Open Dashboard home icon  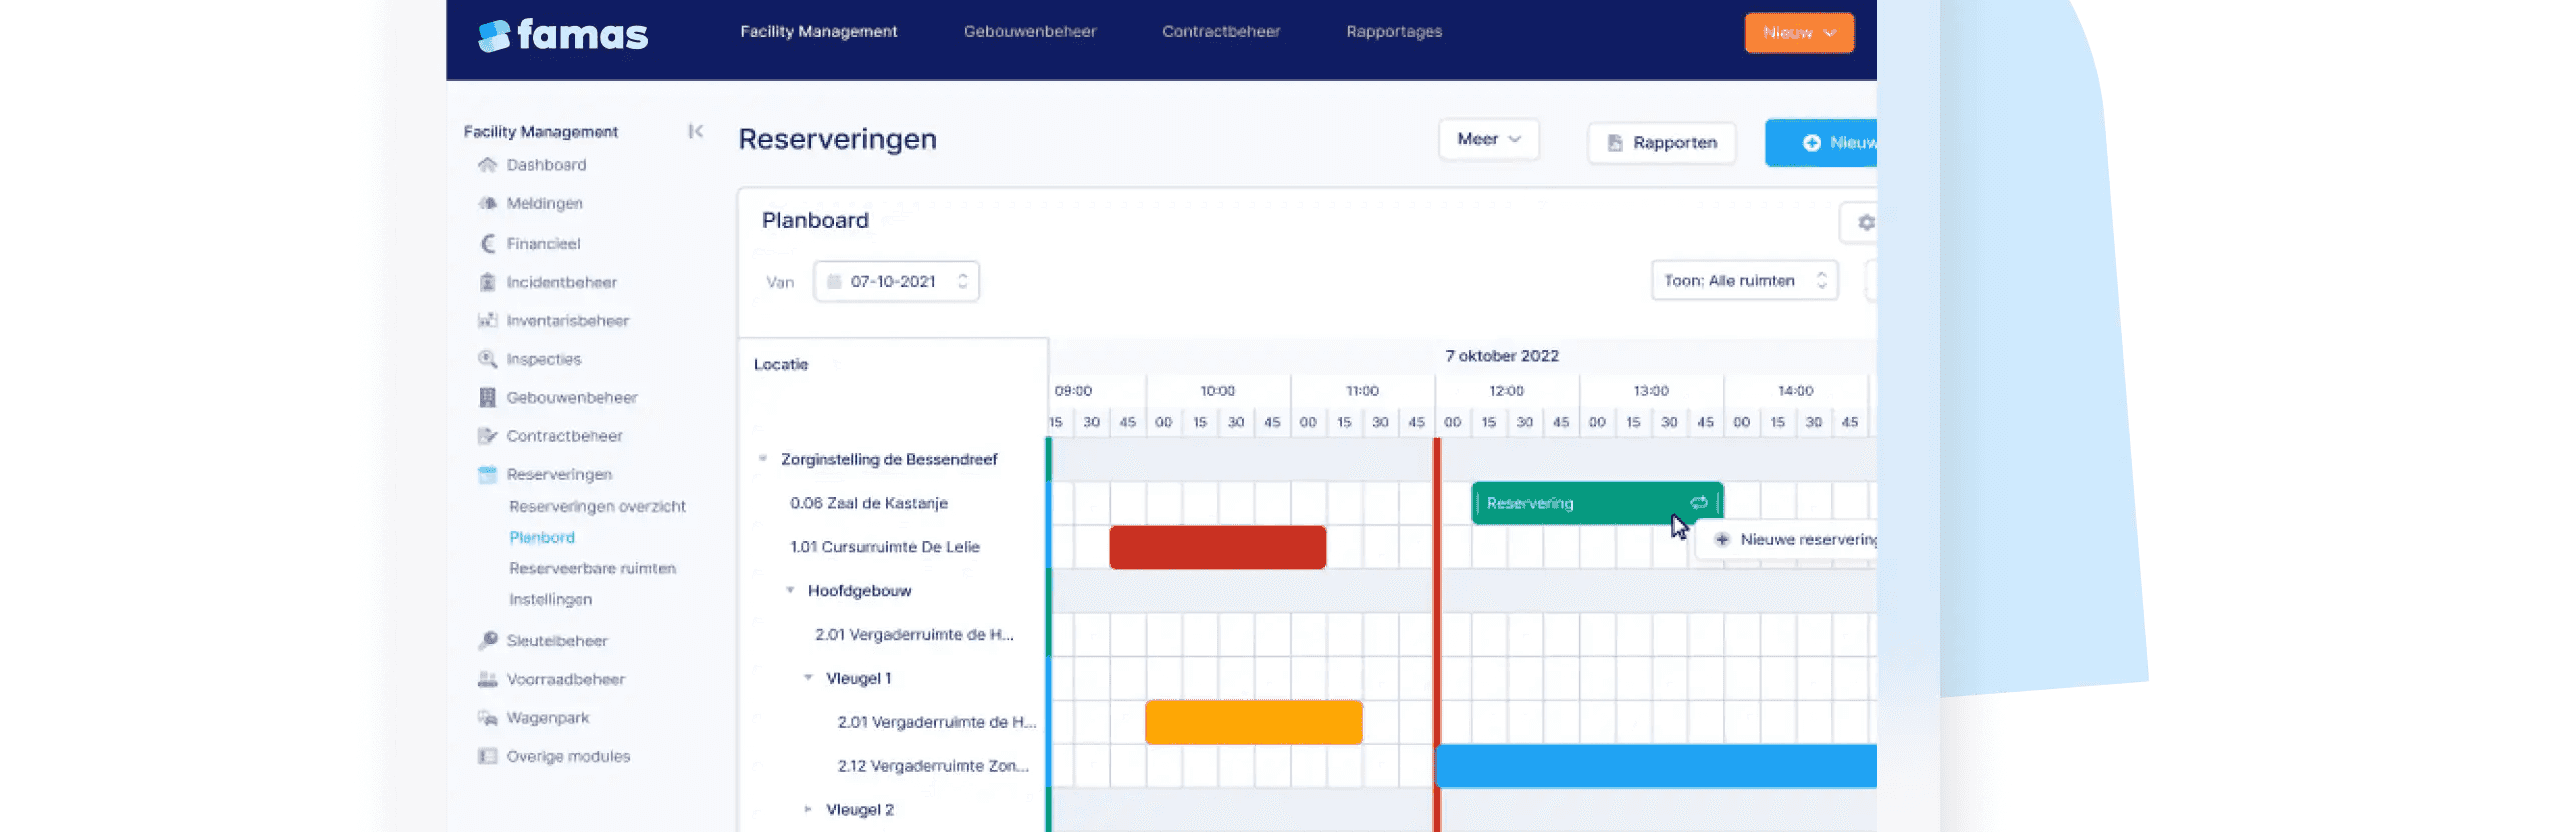(x=487, y=165)
